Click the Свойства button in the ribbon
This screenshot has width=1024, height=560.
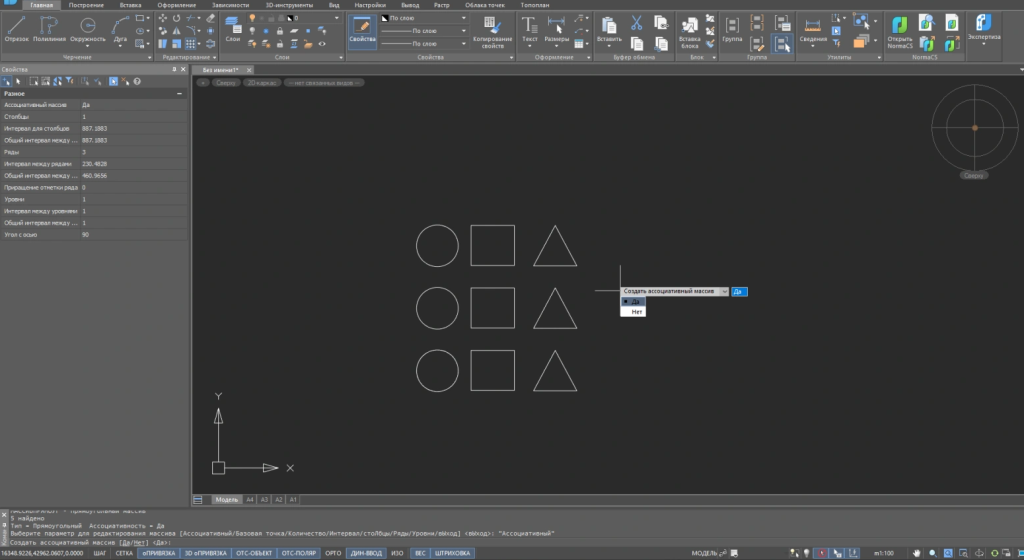(362, 29)
